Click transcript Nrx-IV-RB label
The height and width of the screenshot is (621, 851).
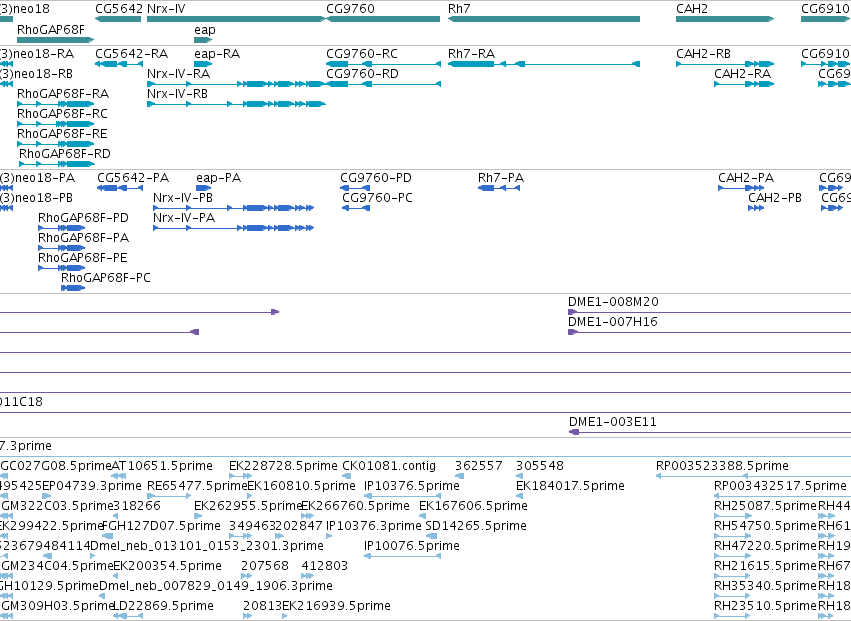177,93
